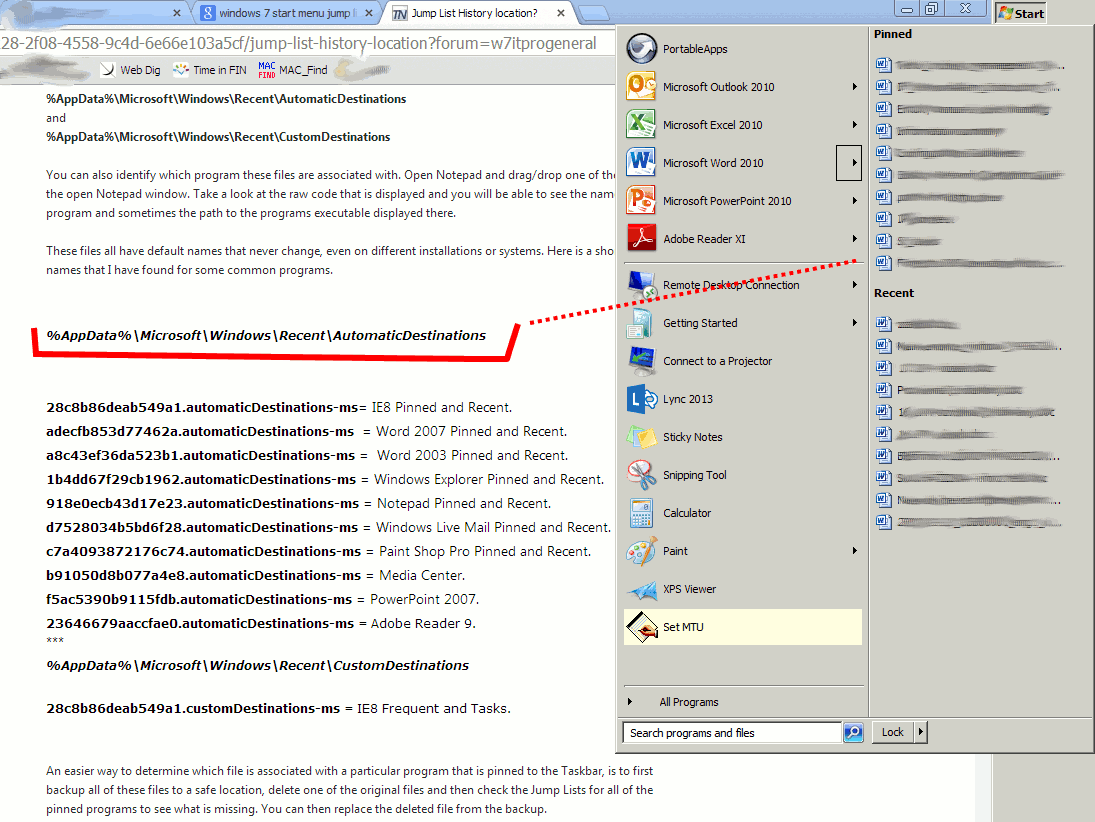Click the italic Recent\CustomDestinations heading
1095x822 pixels.
258,666
